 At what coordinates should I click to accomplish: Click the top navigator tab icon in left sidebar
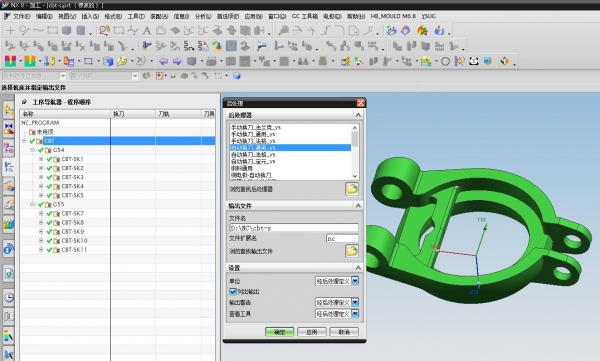tap(8, 111)
